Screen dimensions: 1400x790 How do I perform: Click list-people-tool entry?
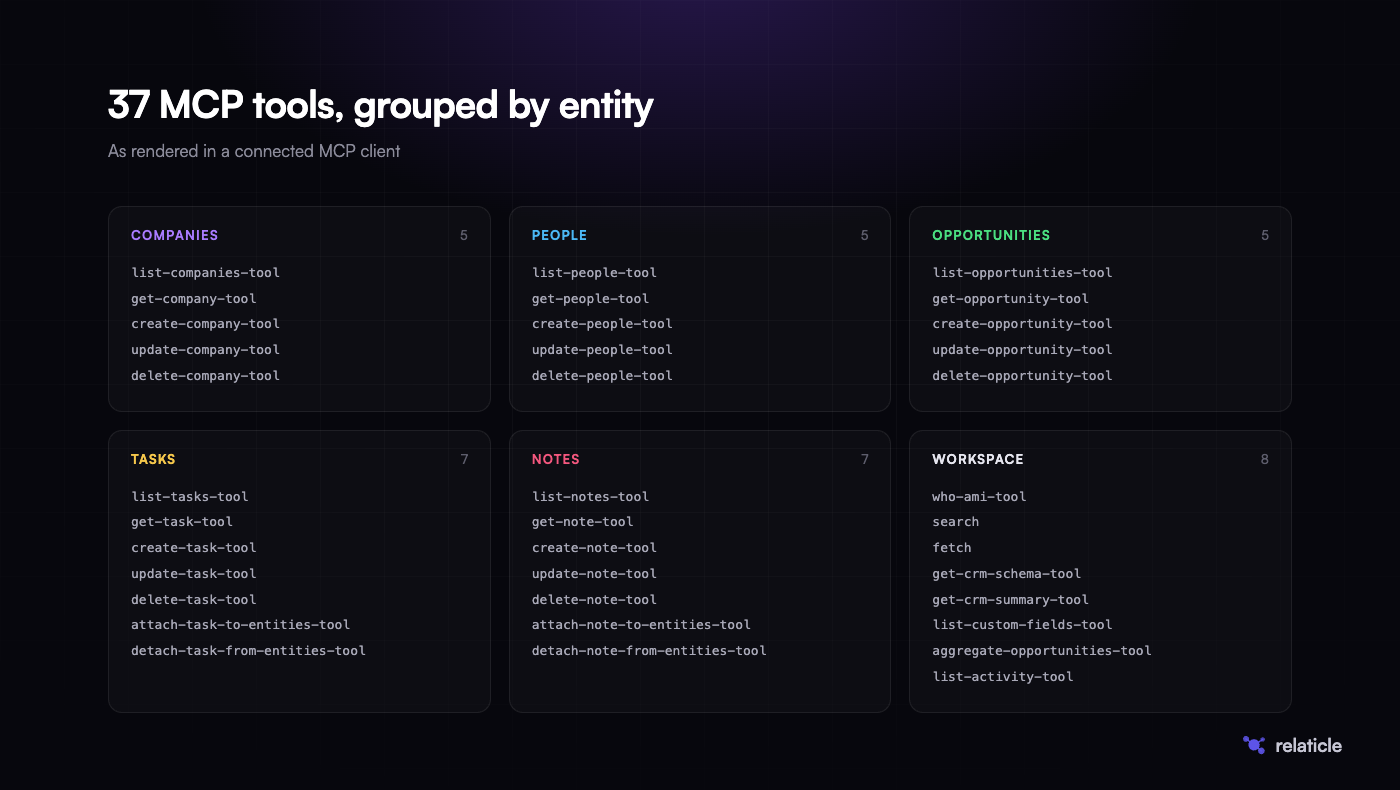coord(594,273)
